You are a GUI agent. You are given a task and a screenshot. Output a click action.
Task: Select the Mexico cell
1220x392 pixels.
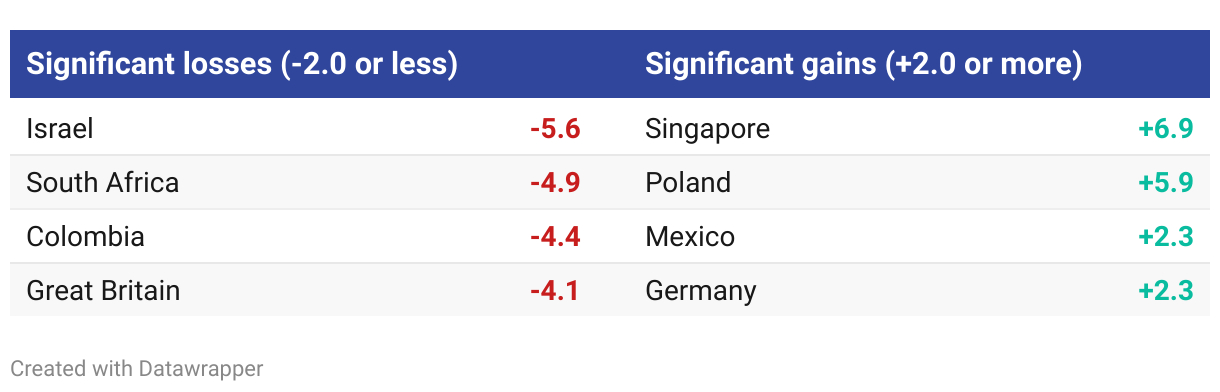pos(690,237)
